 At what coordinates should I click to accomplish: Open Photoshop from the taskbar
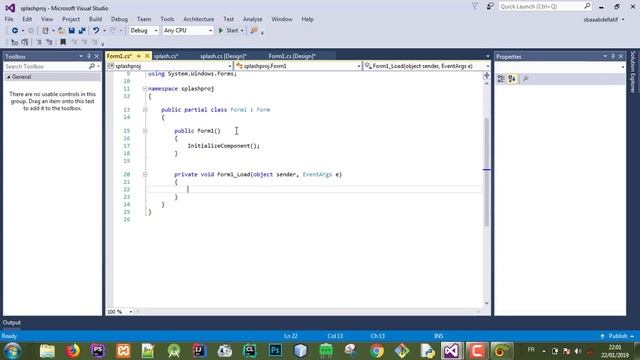[x=276, y=351]
